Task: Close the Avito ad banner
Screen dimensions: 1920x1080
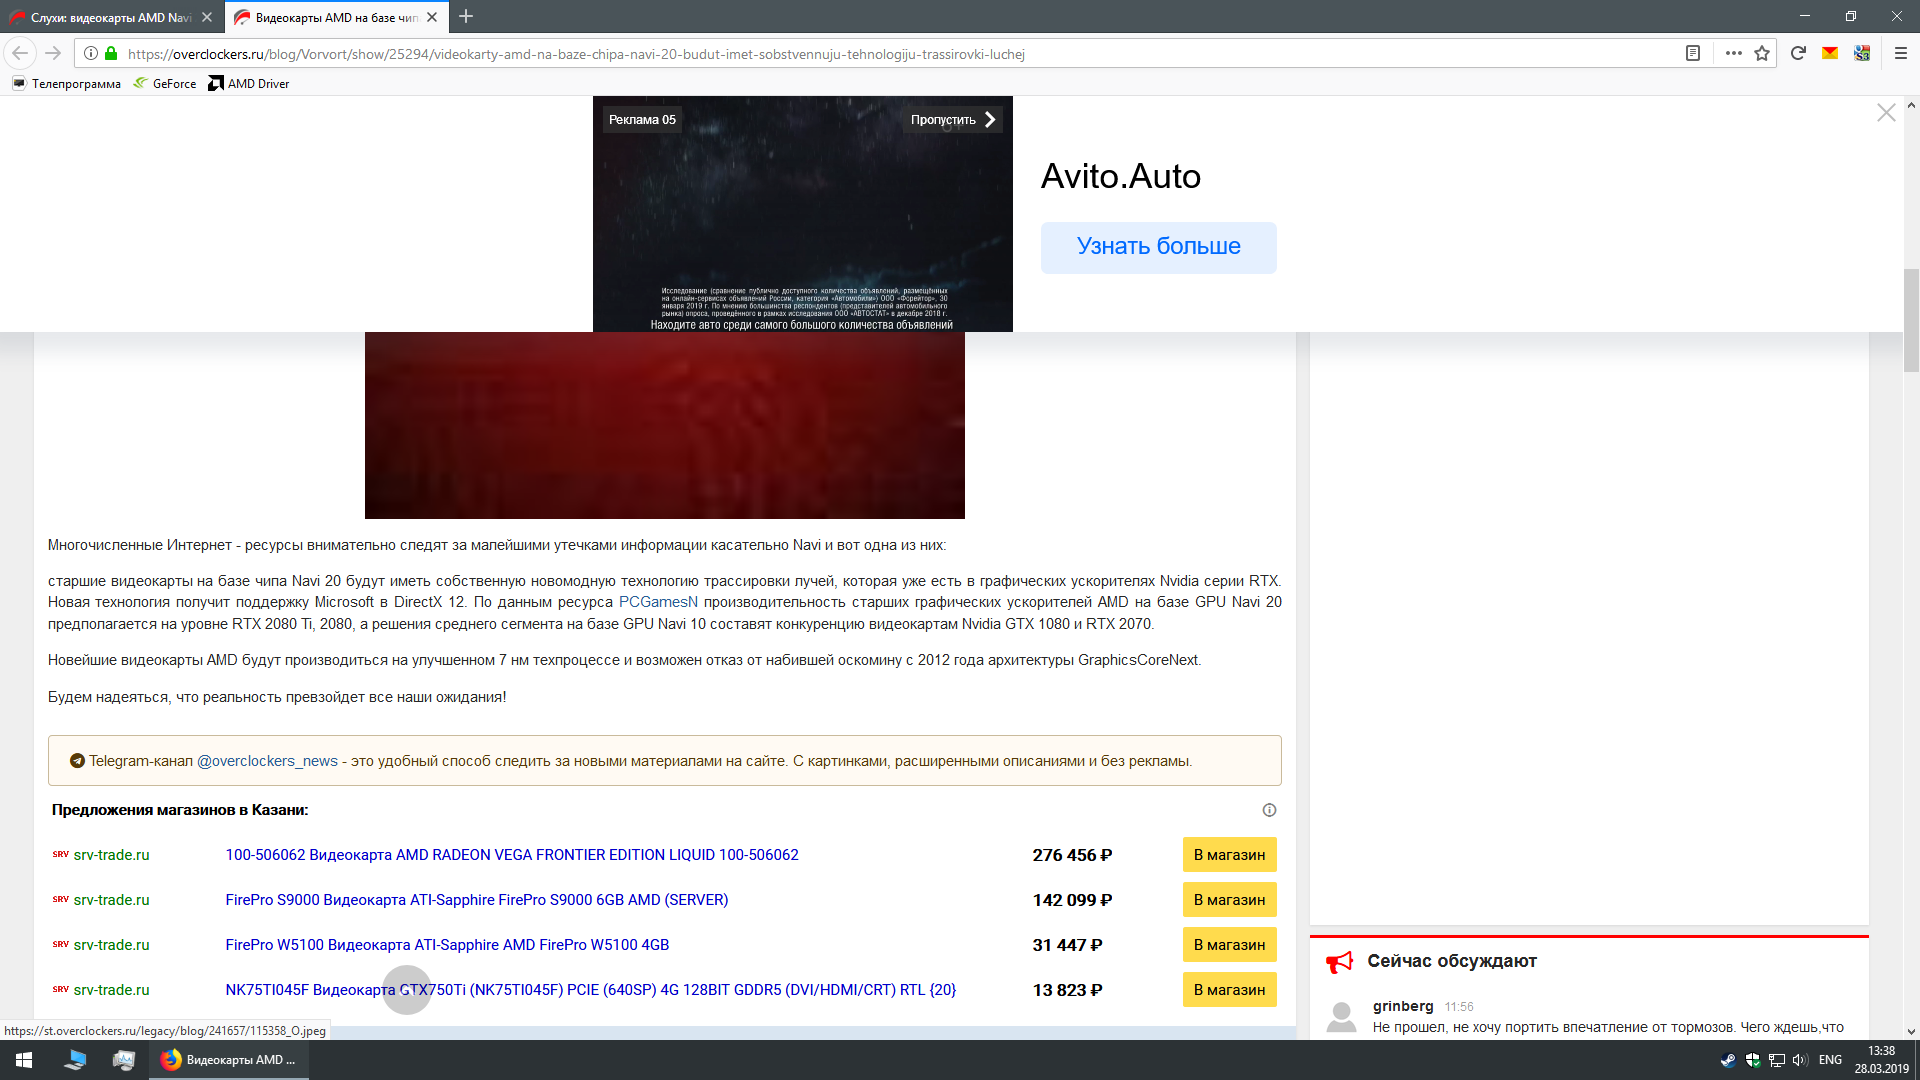Action: [1886, 113]
